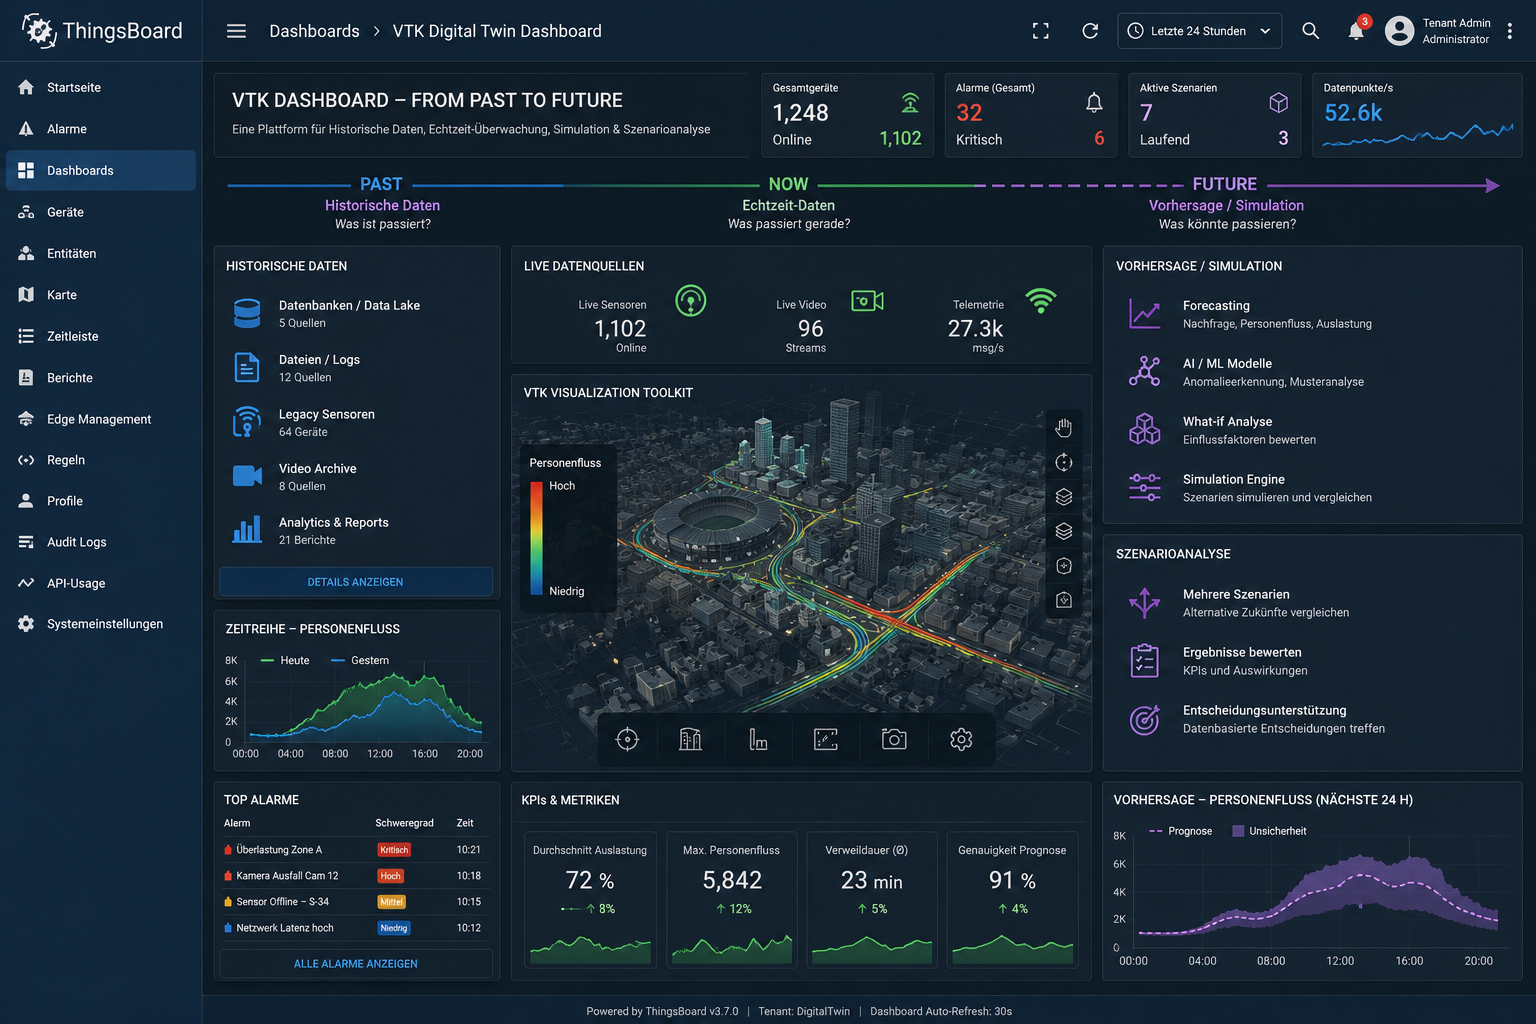This screenshot has width=1536, height=1024.
Task: Click the camera snapshot icon in VTK toolbar
Action: tap(894, 739)
